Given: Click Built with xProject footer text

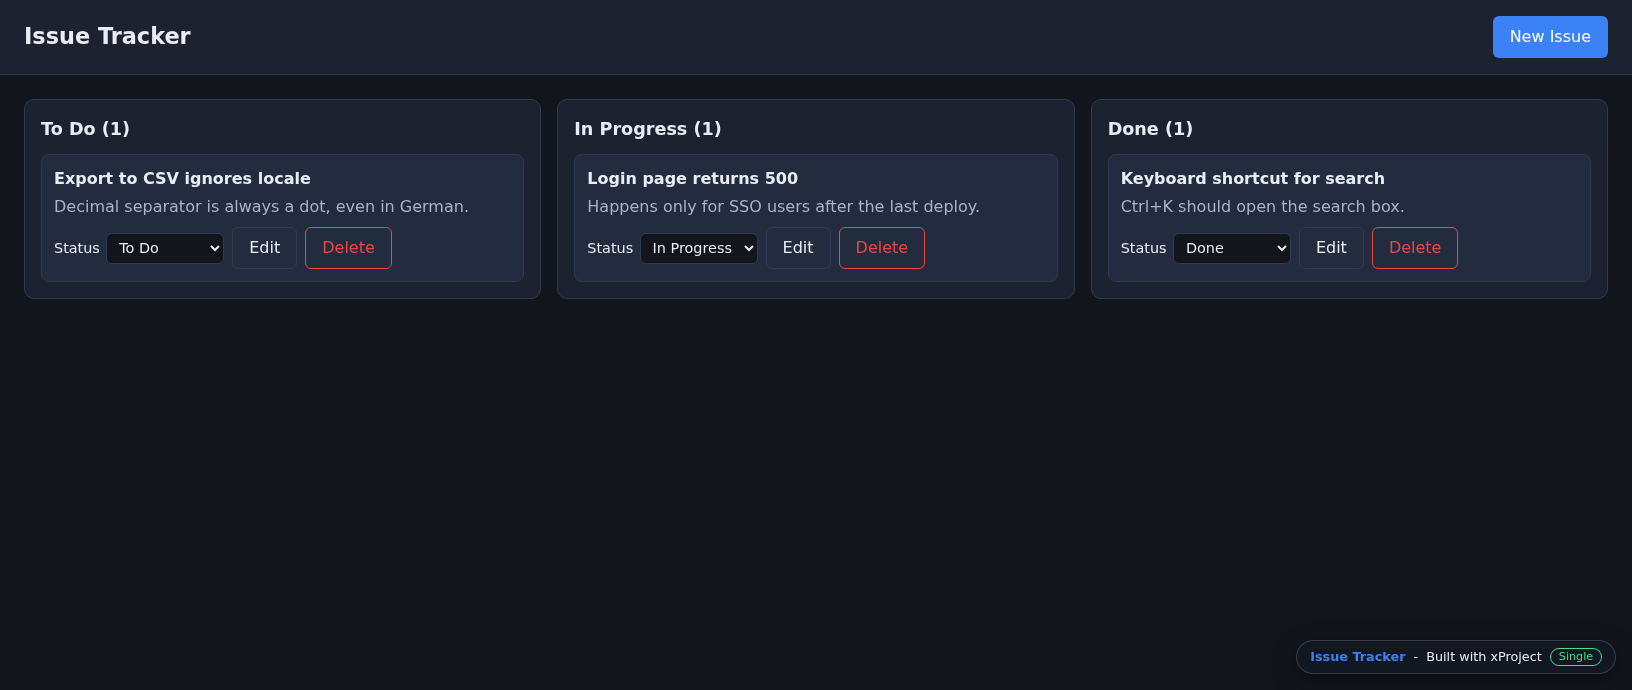Looking at the screenshot, I should [1484, 657].
